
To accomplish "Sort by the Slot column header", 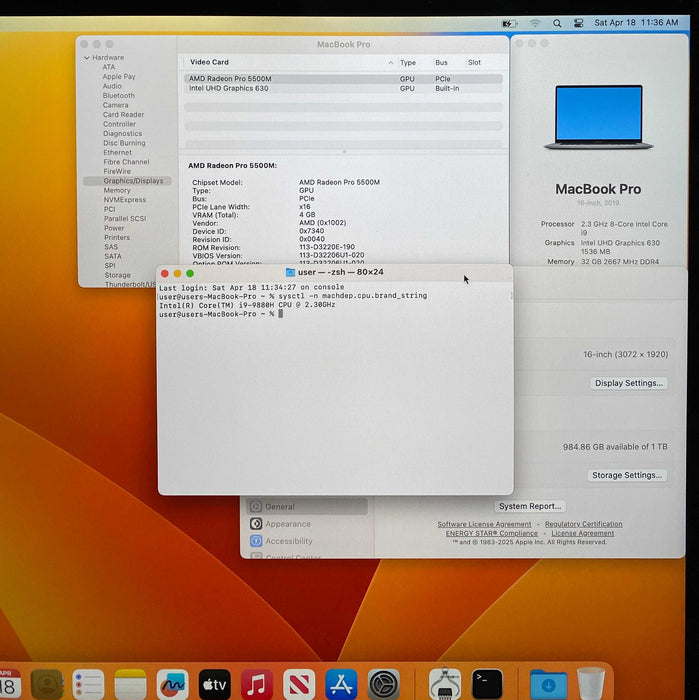I will (474, 62).
